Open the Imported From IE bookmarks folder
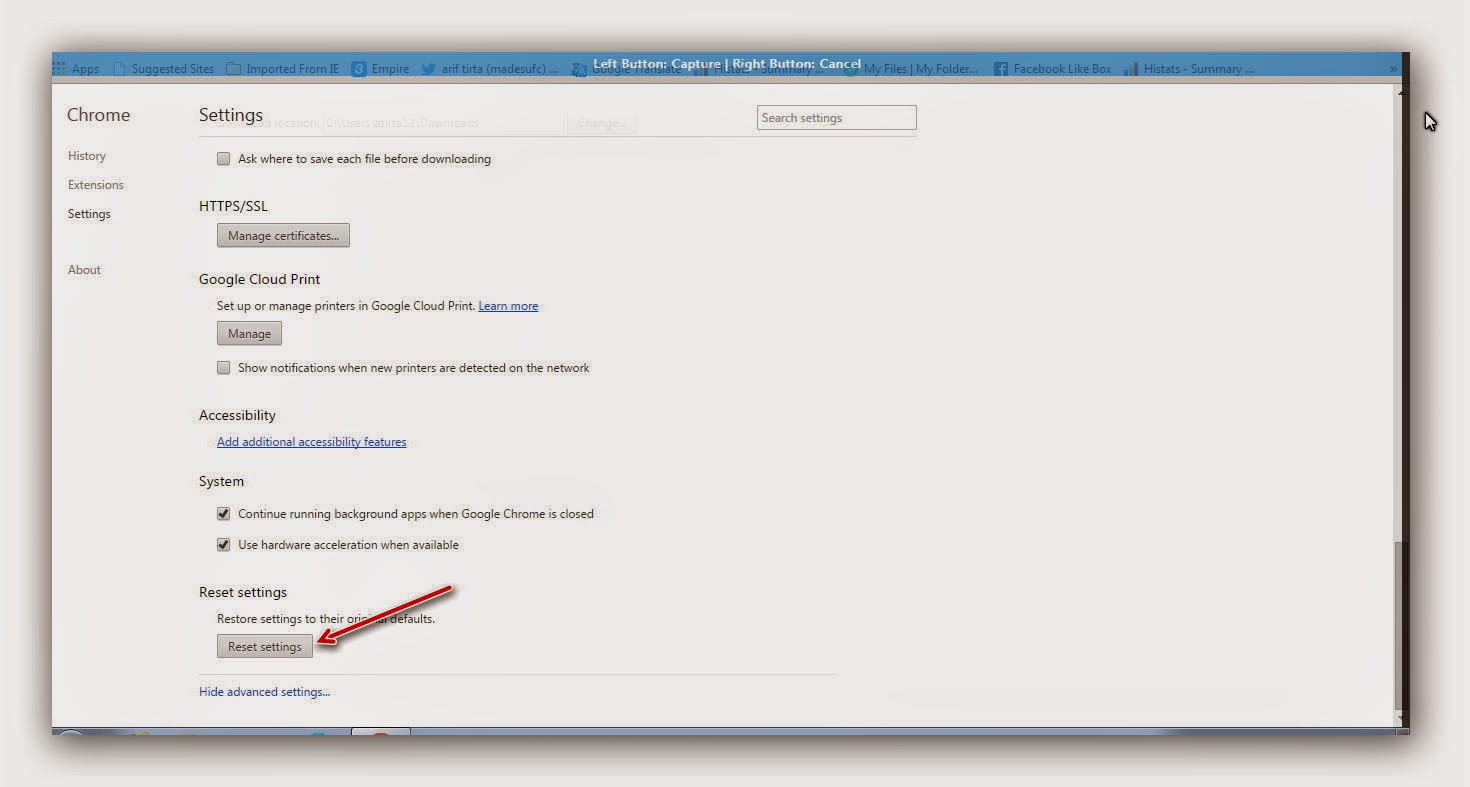1470x787 pixels. click(x=282, y=69)
